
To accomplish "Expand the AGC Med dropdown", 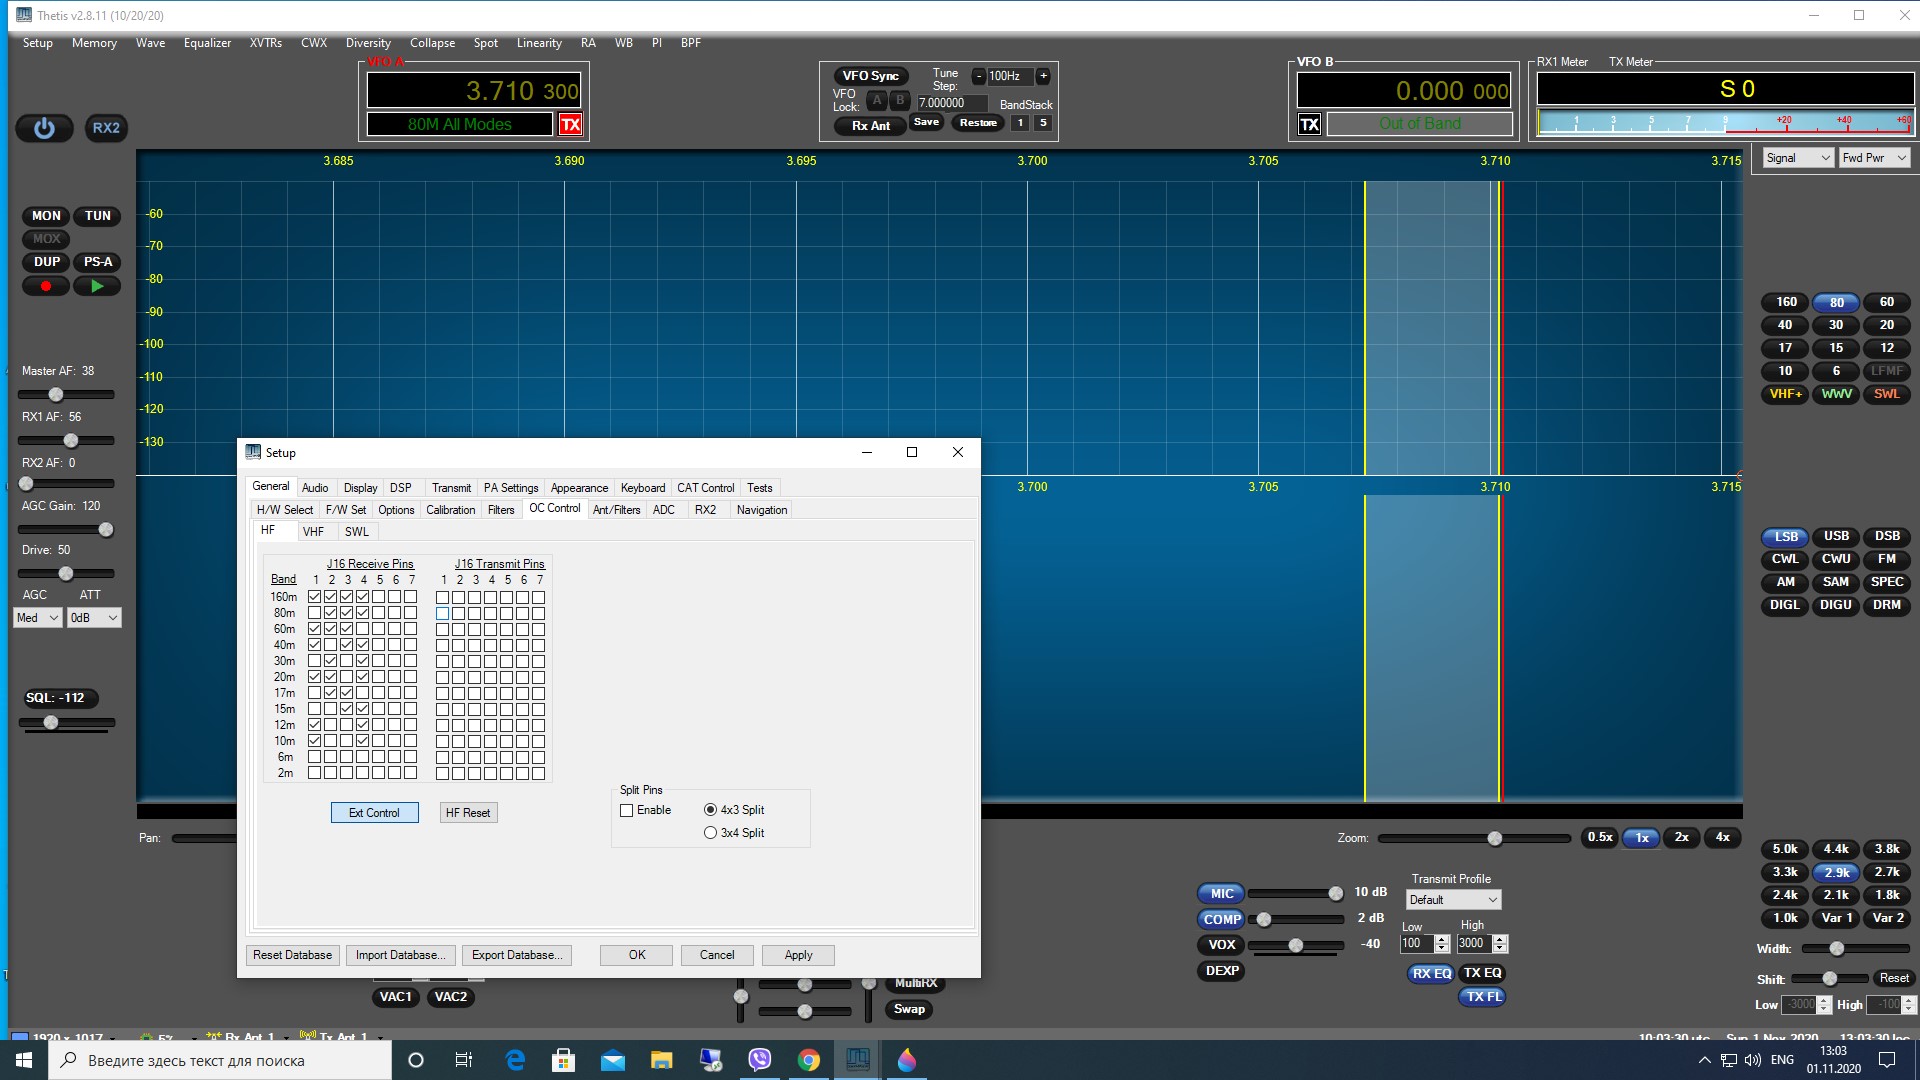I will point(38,618).
